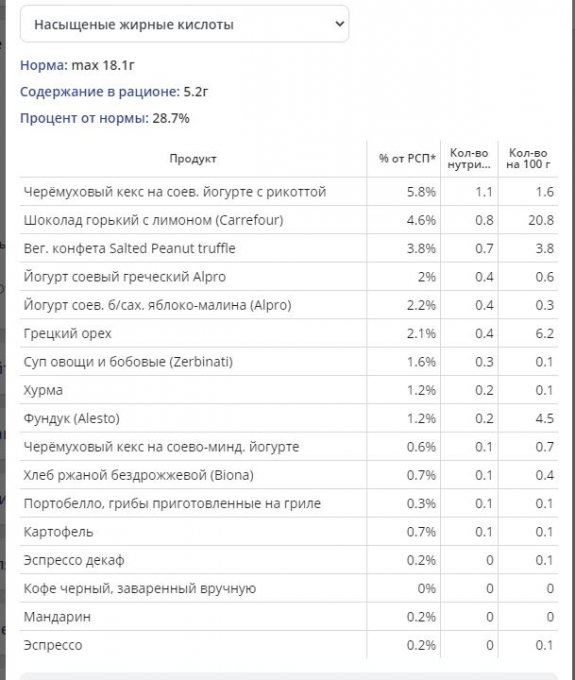Click Йогурт соев. яблоко-малина (Alpro) row

(289, 305)
